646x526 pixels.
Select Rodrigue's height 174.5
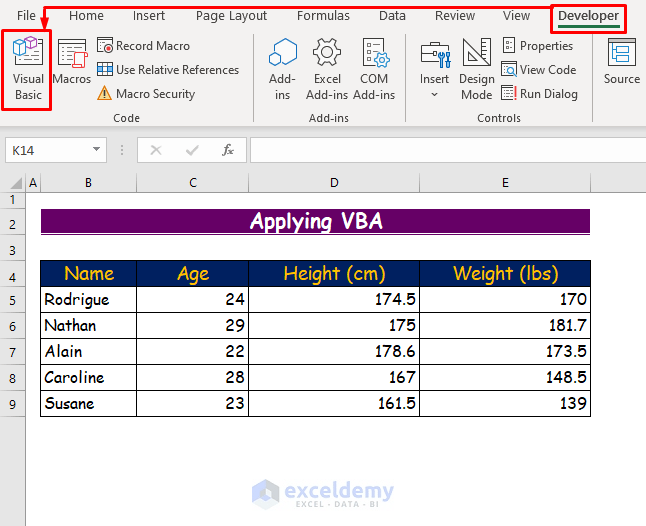tap(334, 299)
